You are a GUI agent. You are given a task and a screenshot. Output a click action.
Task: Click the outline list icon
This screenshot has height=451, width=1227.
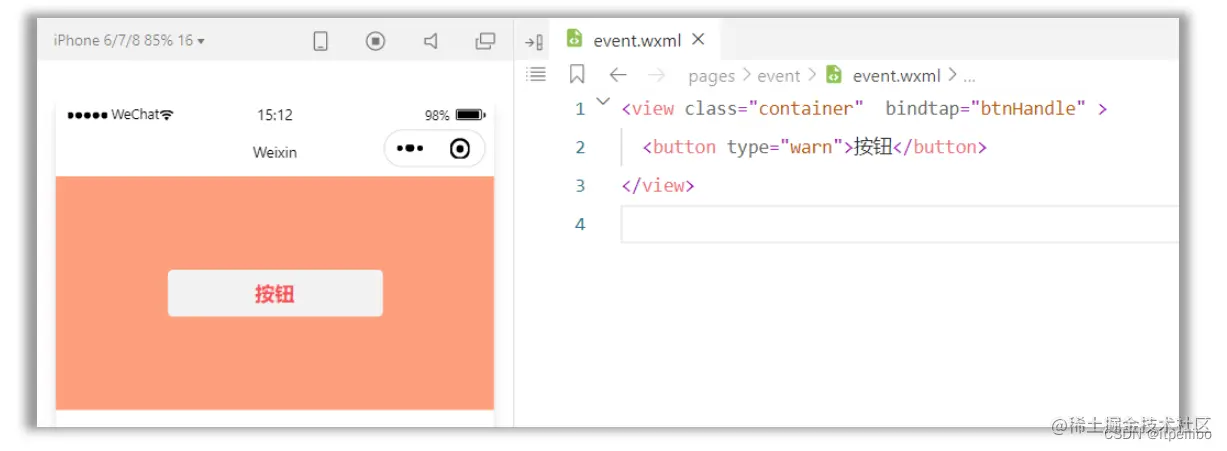(537, 74)
